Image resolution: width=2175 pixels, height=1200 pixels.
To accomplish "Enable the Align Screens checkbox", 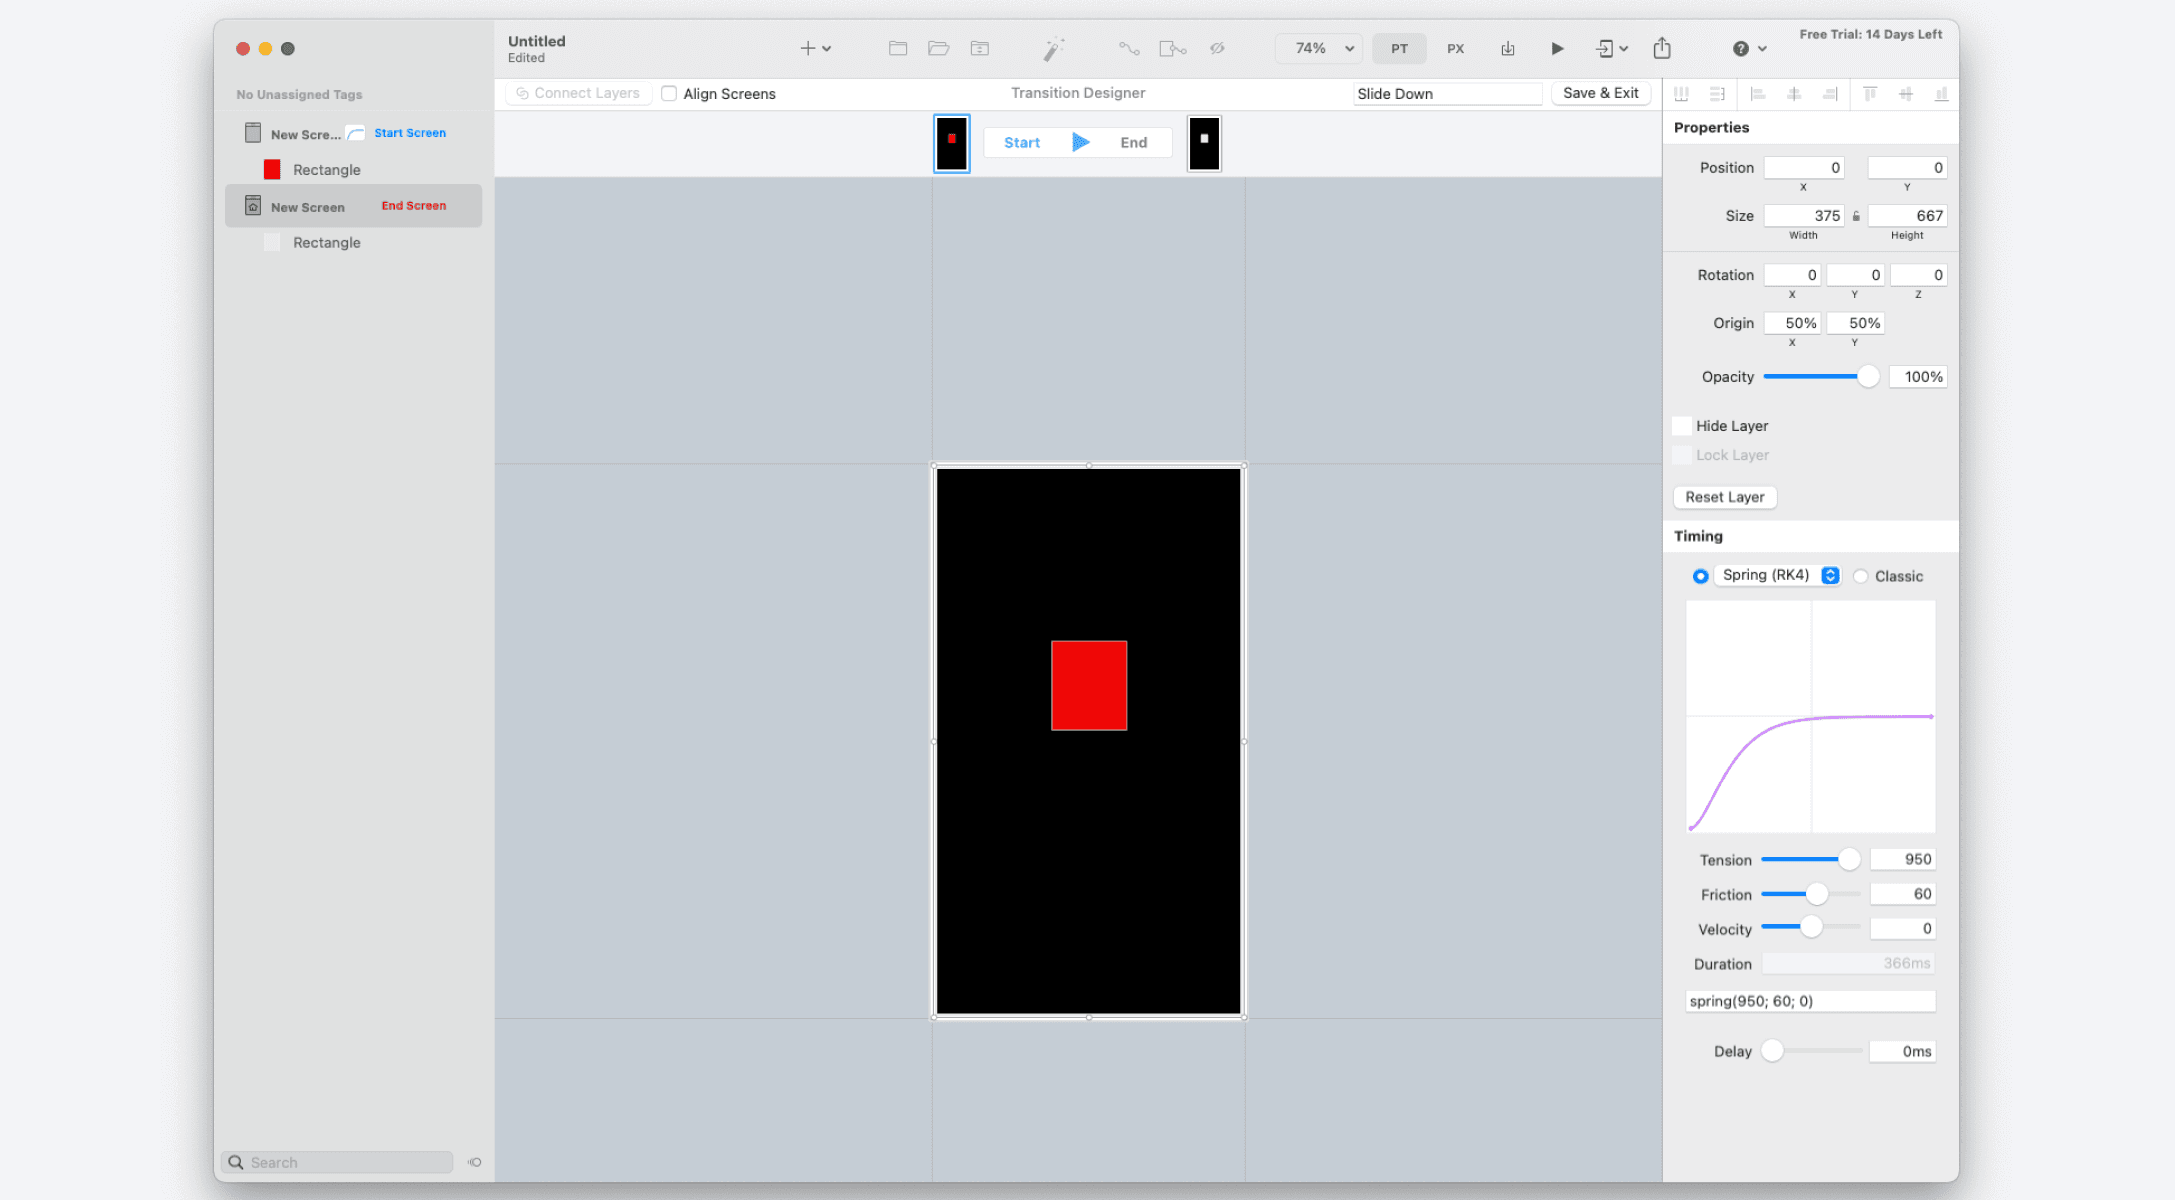I will coord(669,93).
